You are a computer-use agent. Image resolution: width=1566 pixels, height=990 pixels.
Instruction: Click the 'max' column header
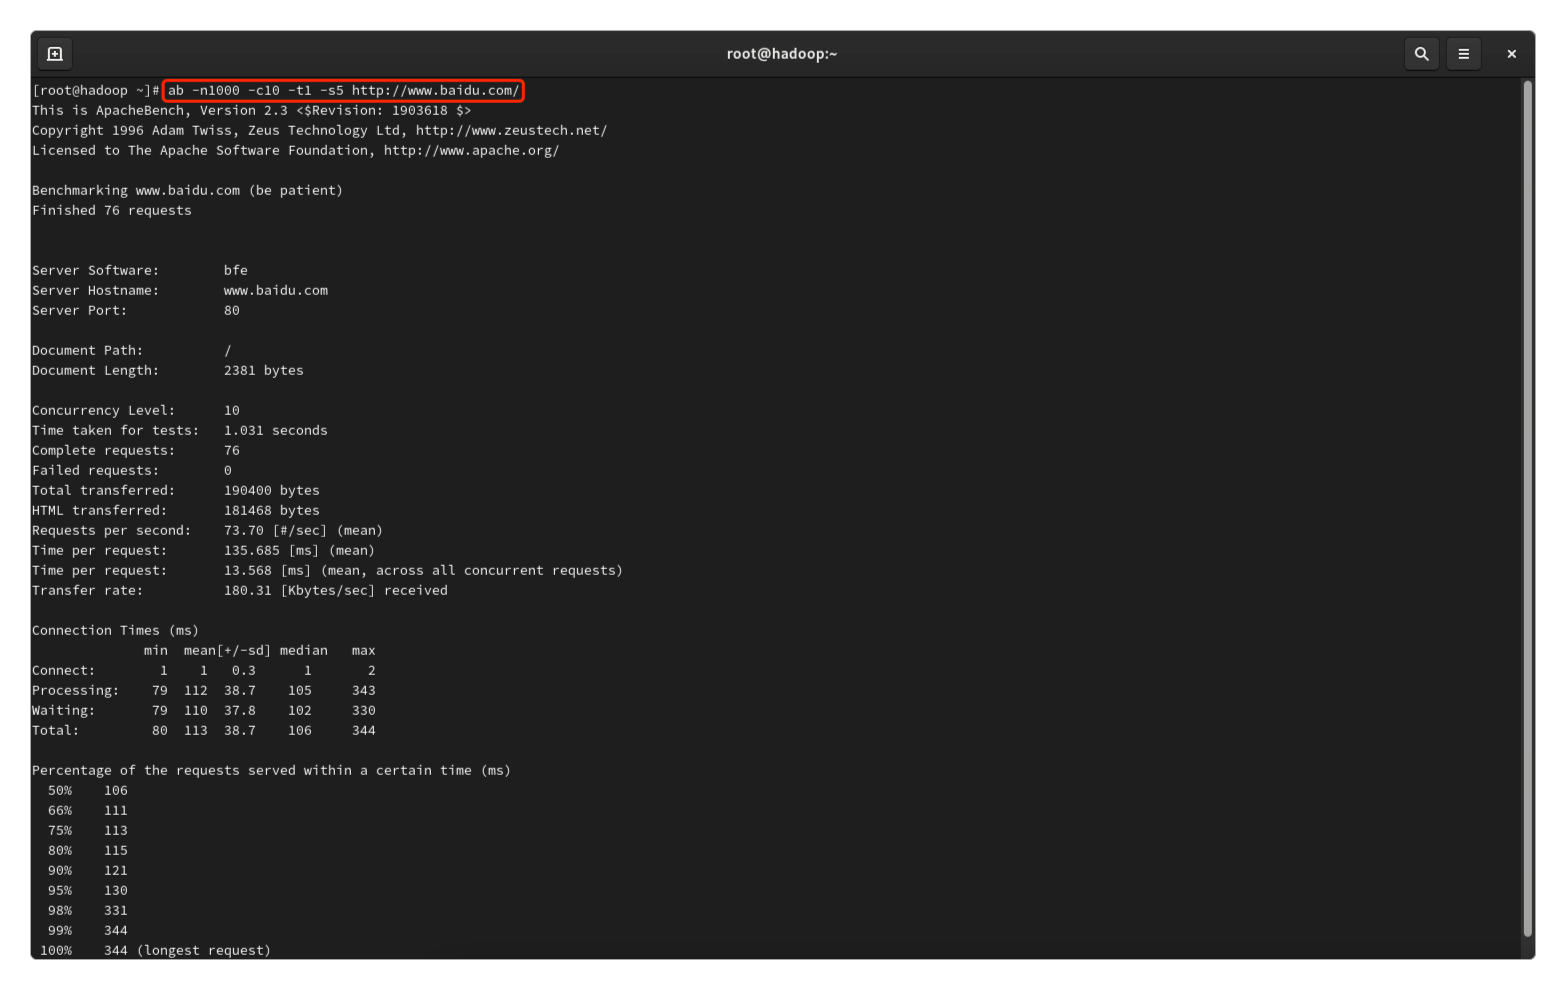coord(364,651)
